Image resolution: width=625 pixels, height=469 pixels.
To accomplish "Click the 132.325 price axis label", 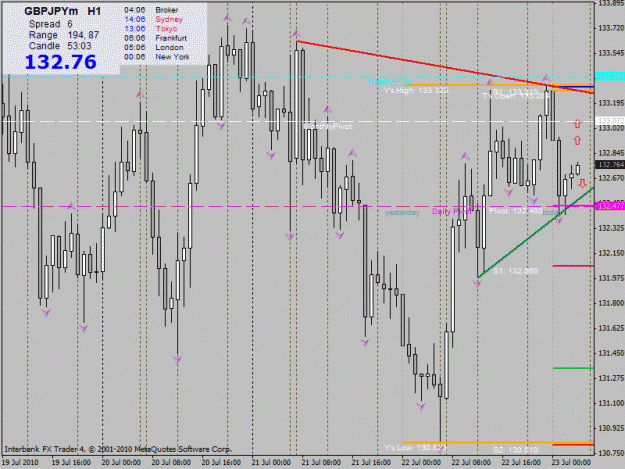I will tap(611, 228).
